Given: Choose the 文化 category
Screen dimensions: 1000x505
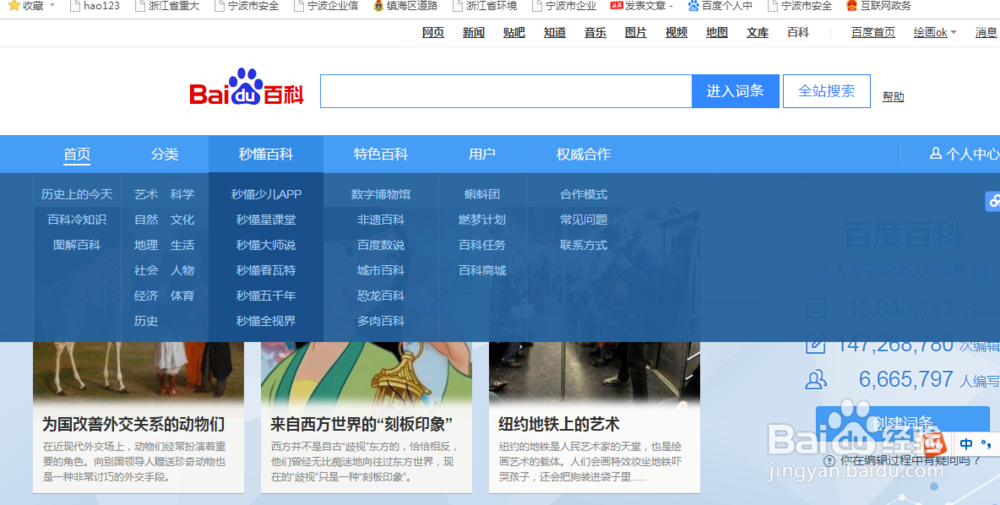Looking at the screenshot, I should 182,219.
